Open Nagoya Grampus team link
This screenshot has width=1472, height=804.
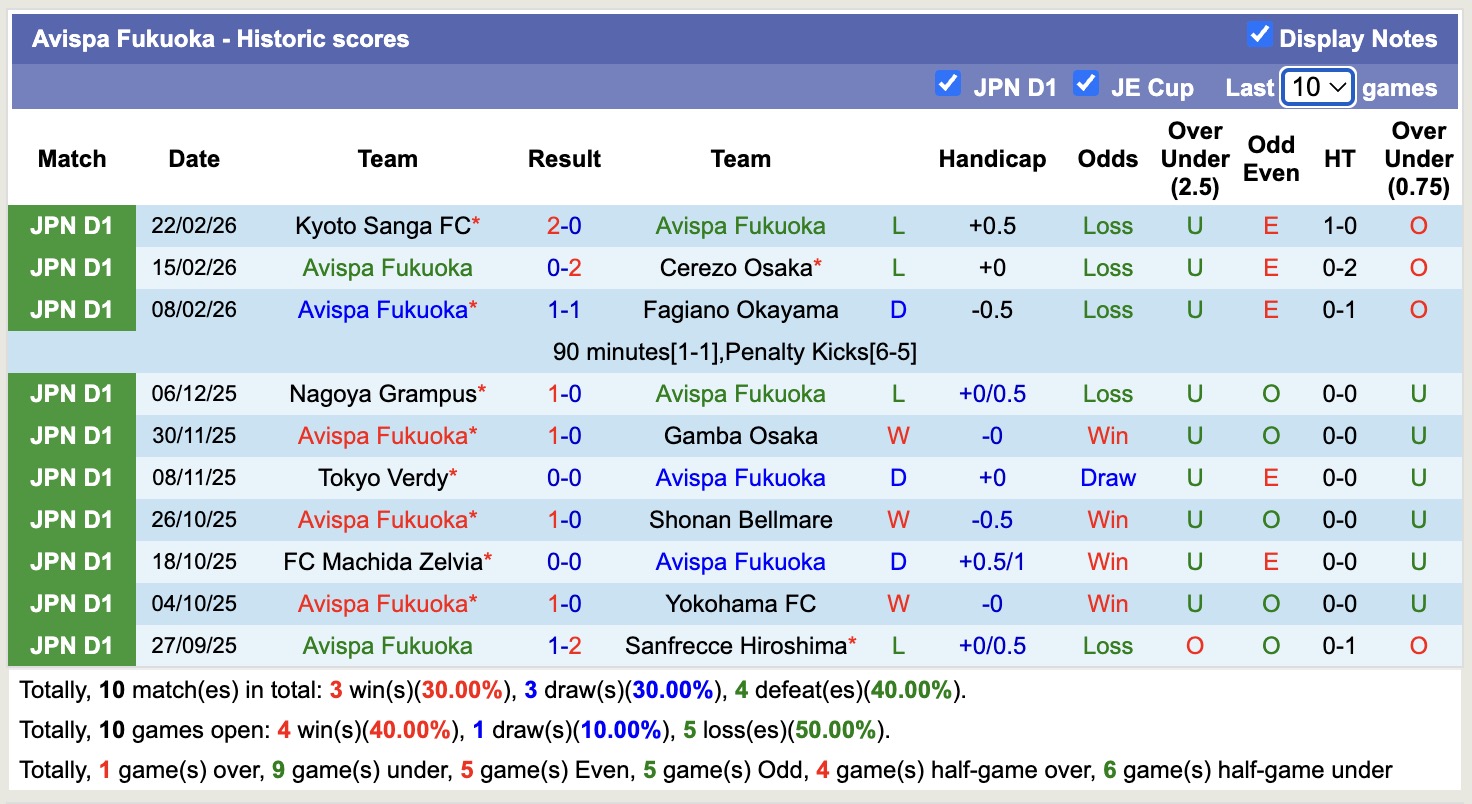pyautogui.click(x=382, y=394)
